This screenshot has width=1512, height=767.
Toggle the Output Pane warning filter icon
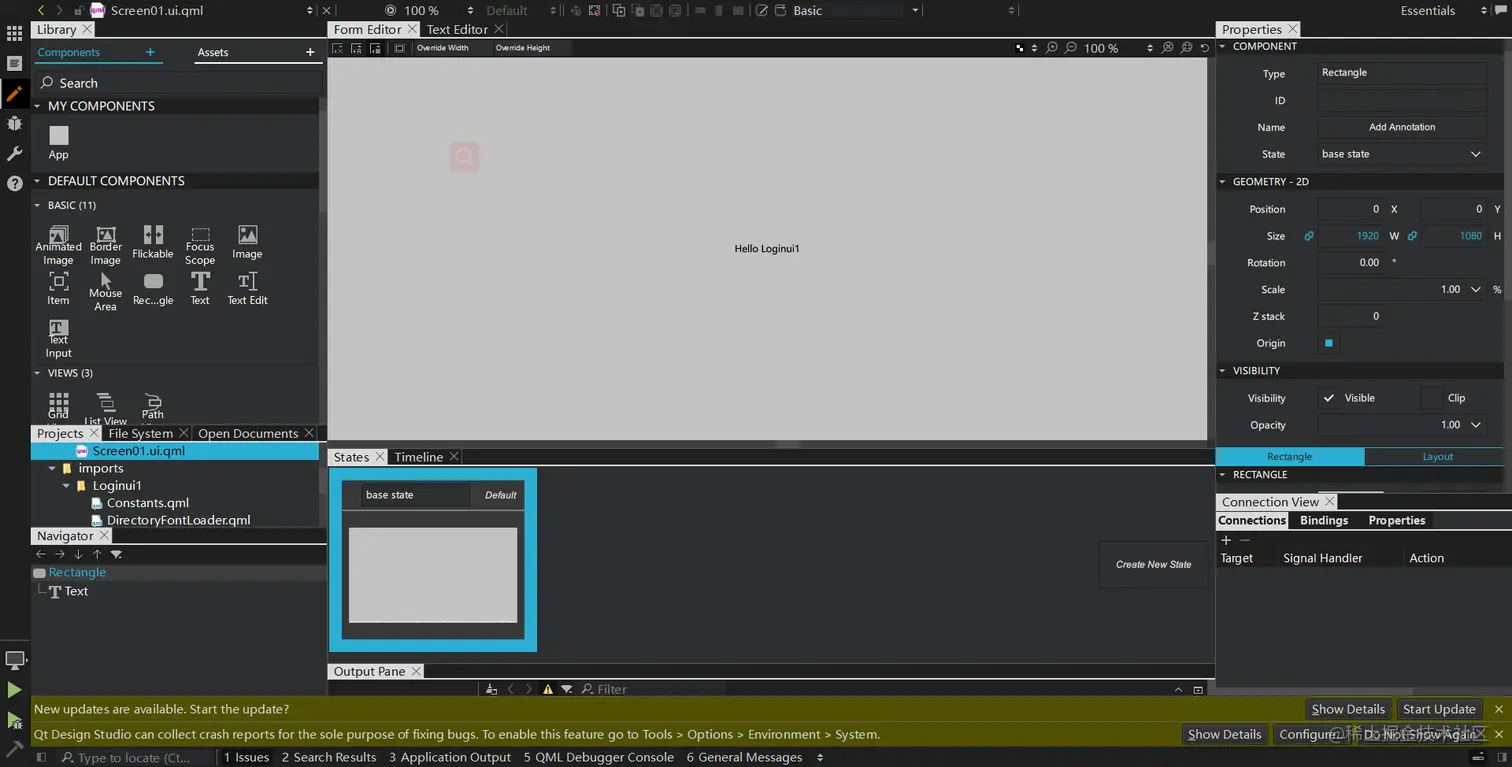(x=547, y=689)
